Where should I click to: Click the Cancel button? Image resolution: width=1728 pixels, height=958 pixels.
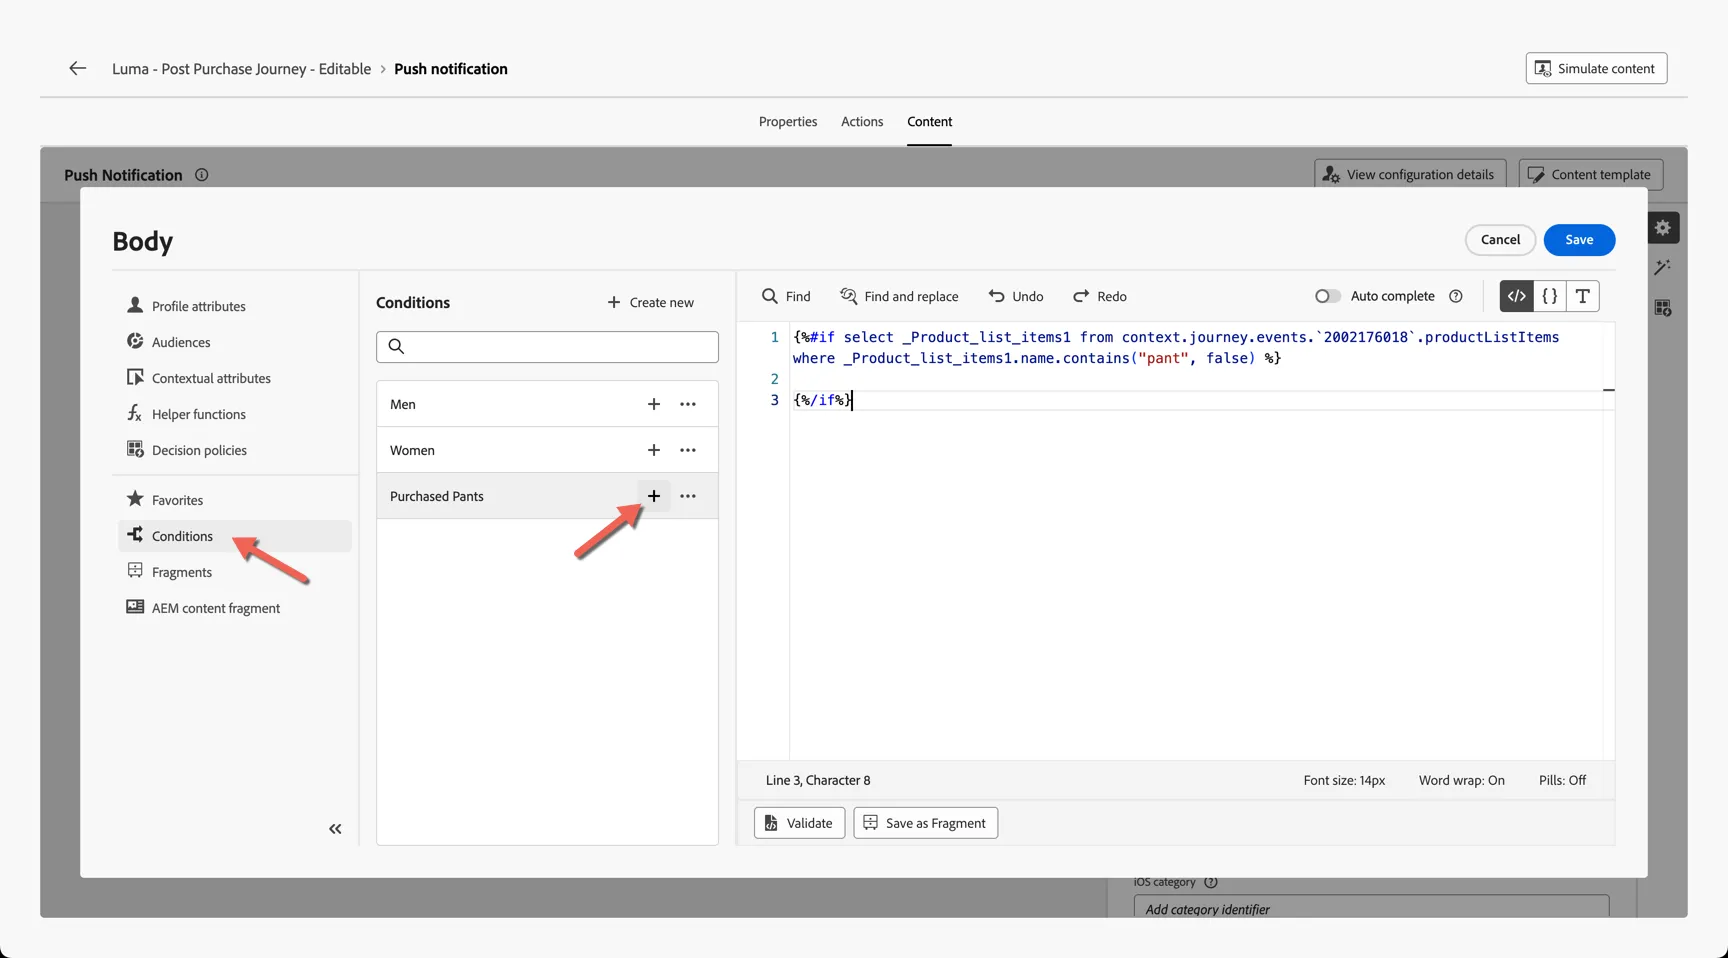click(x=1500, y=240)
